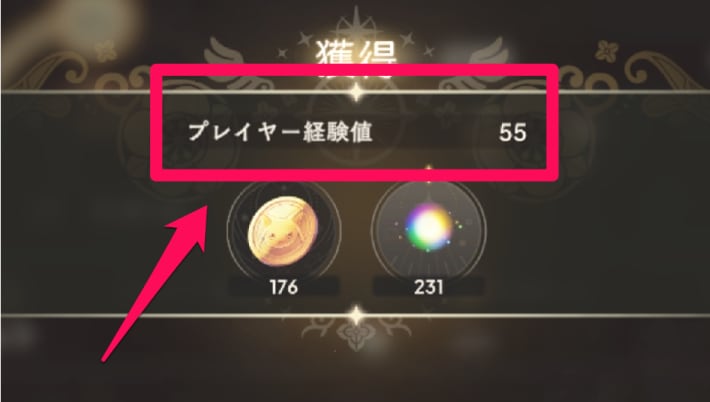Click the compass star emblem above 獲得
The image size is (710, 402).
356,25
